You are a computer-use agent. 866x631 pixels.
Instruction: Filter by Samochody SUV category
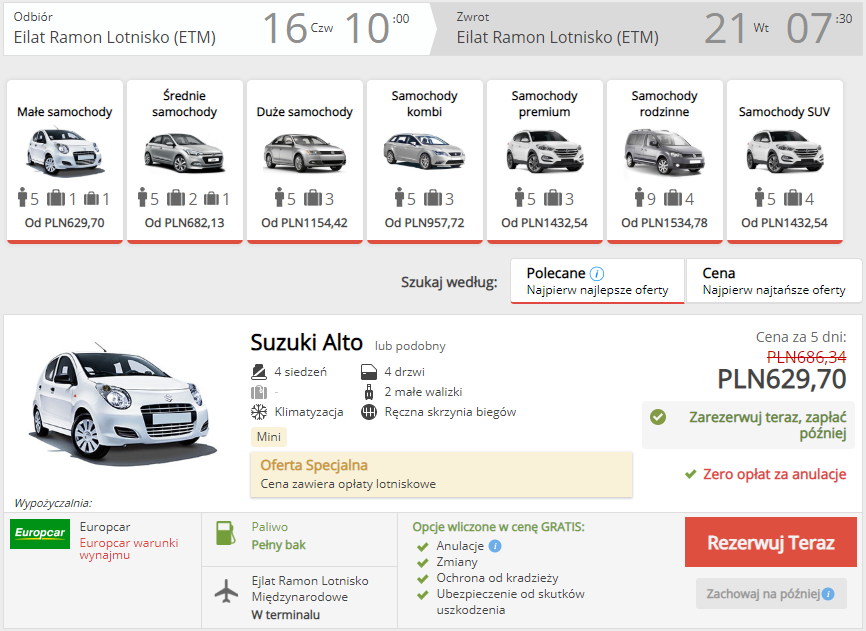pyautogui.click(x=784, y=161)
